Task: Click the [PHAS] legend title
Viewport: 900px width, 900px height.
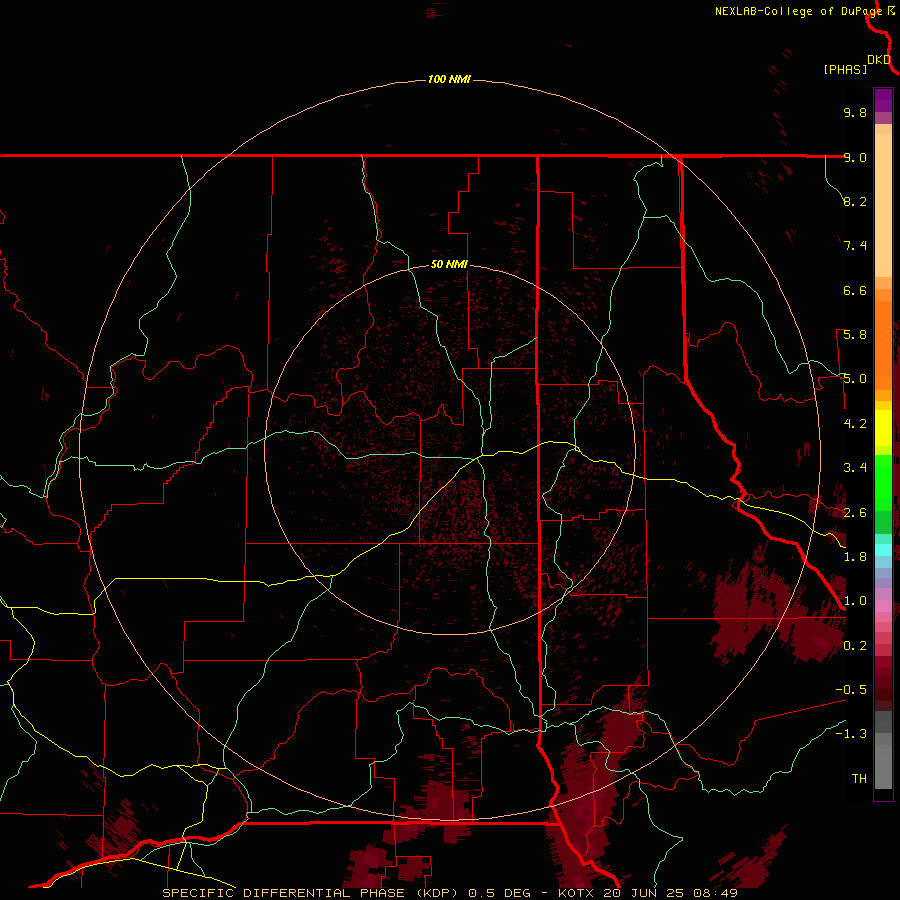Action: [845, 69]
